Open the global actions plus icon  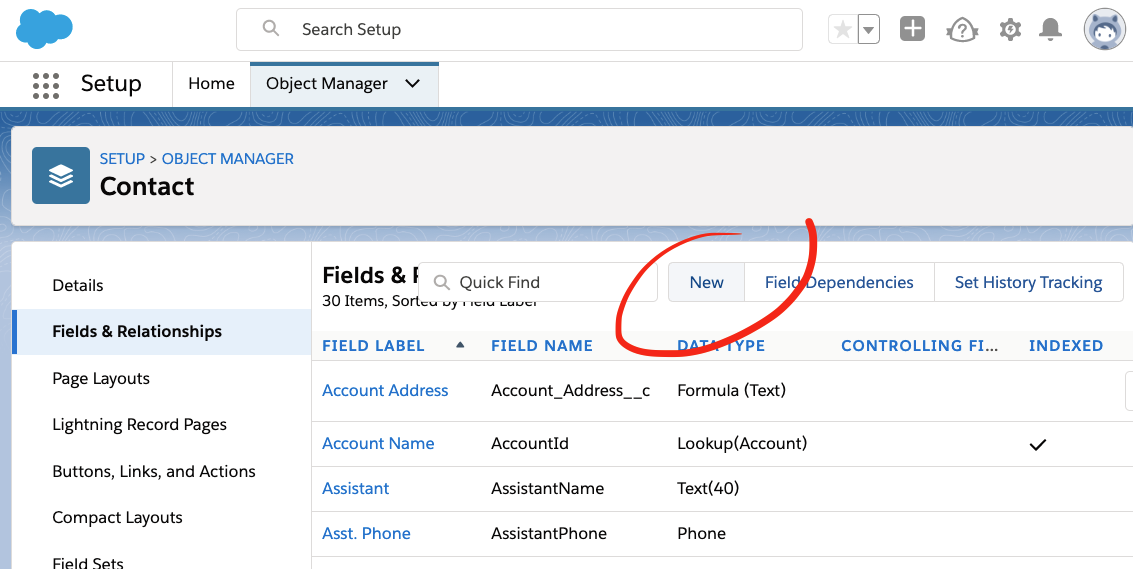point(912,29)
